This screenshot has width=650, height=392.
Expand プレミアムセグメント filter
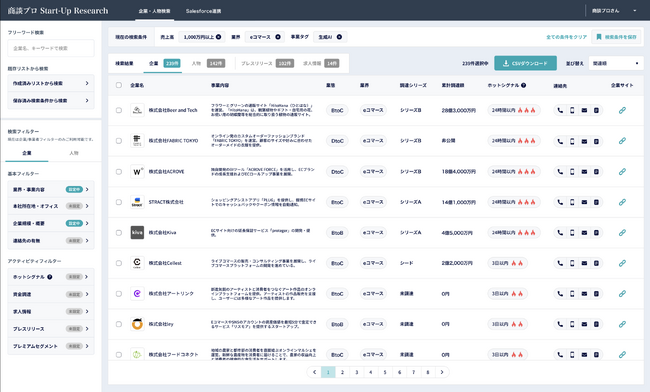tap(51, 346)
